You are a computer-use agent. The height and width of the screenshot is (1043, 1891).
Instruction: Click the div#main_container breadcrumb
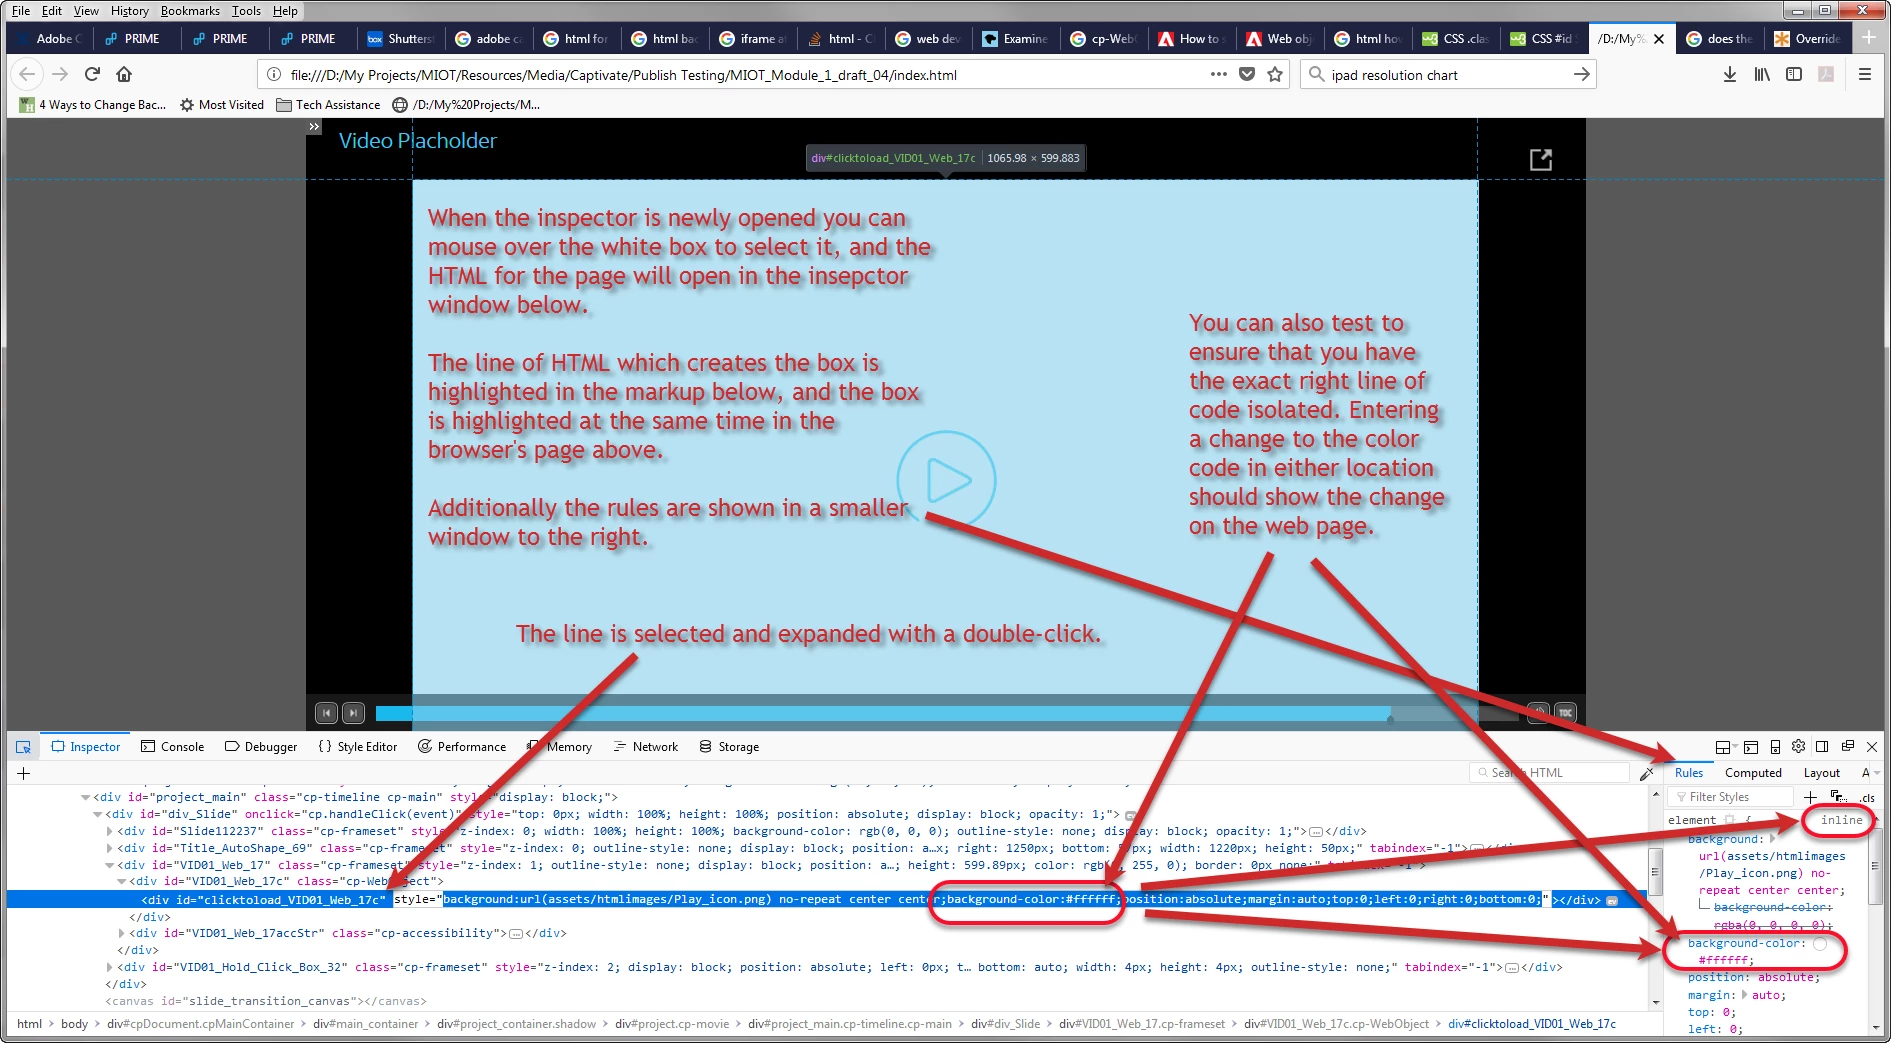click(365, 1024)
